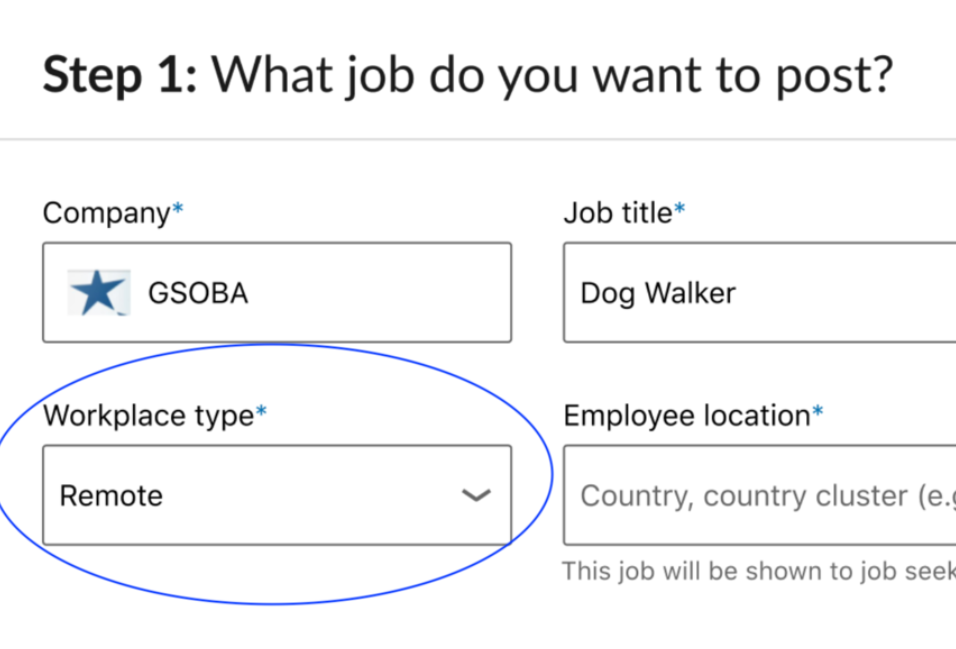The height and width of the screenshot is (649, 956).
Task: Click the Workplace type label
Action: [149, 417]
